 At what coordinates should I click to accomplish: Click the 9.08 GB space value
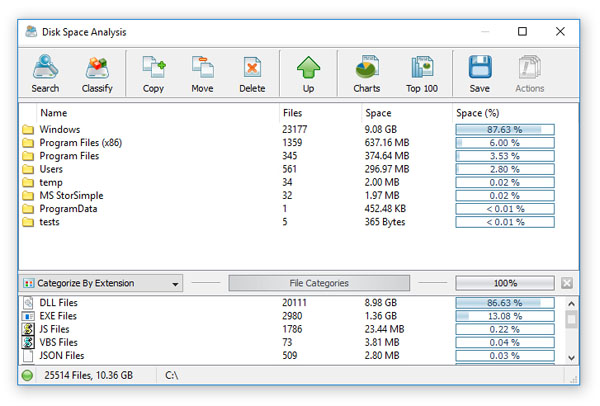tap(380, 129)
